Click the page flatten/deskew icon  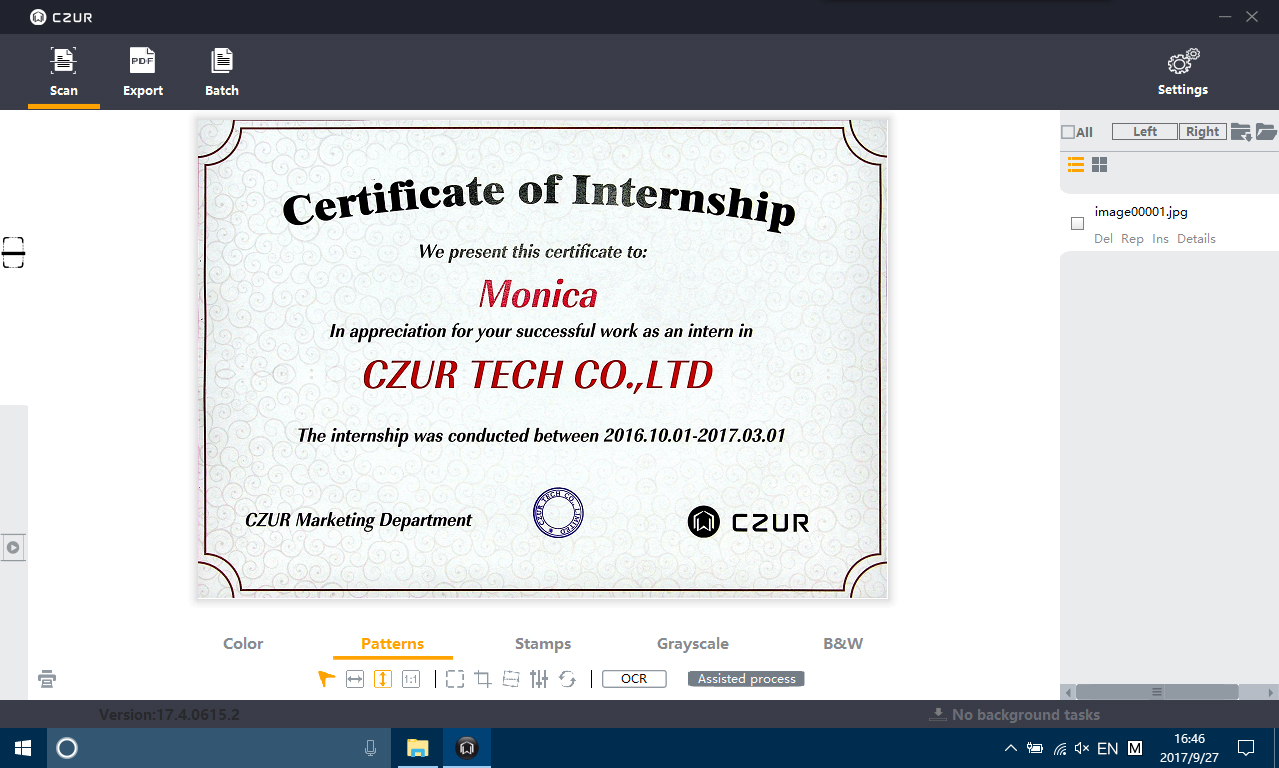click(511, 679)
